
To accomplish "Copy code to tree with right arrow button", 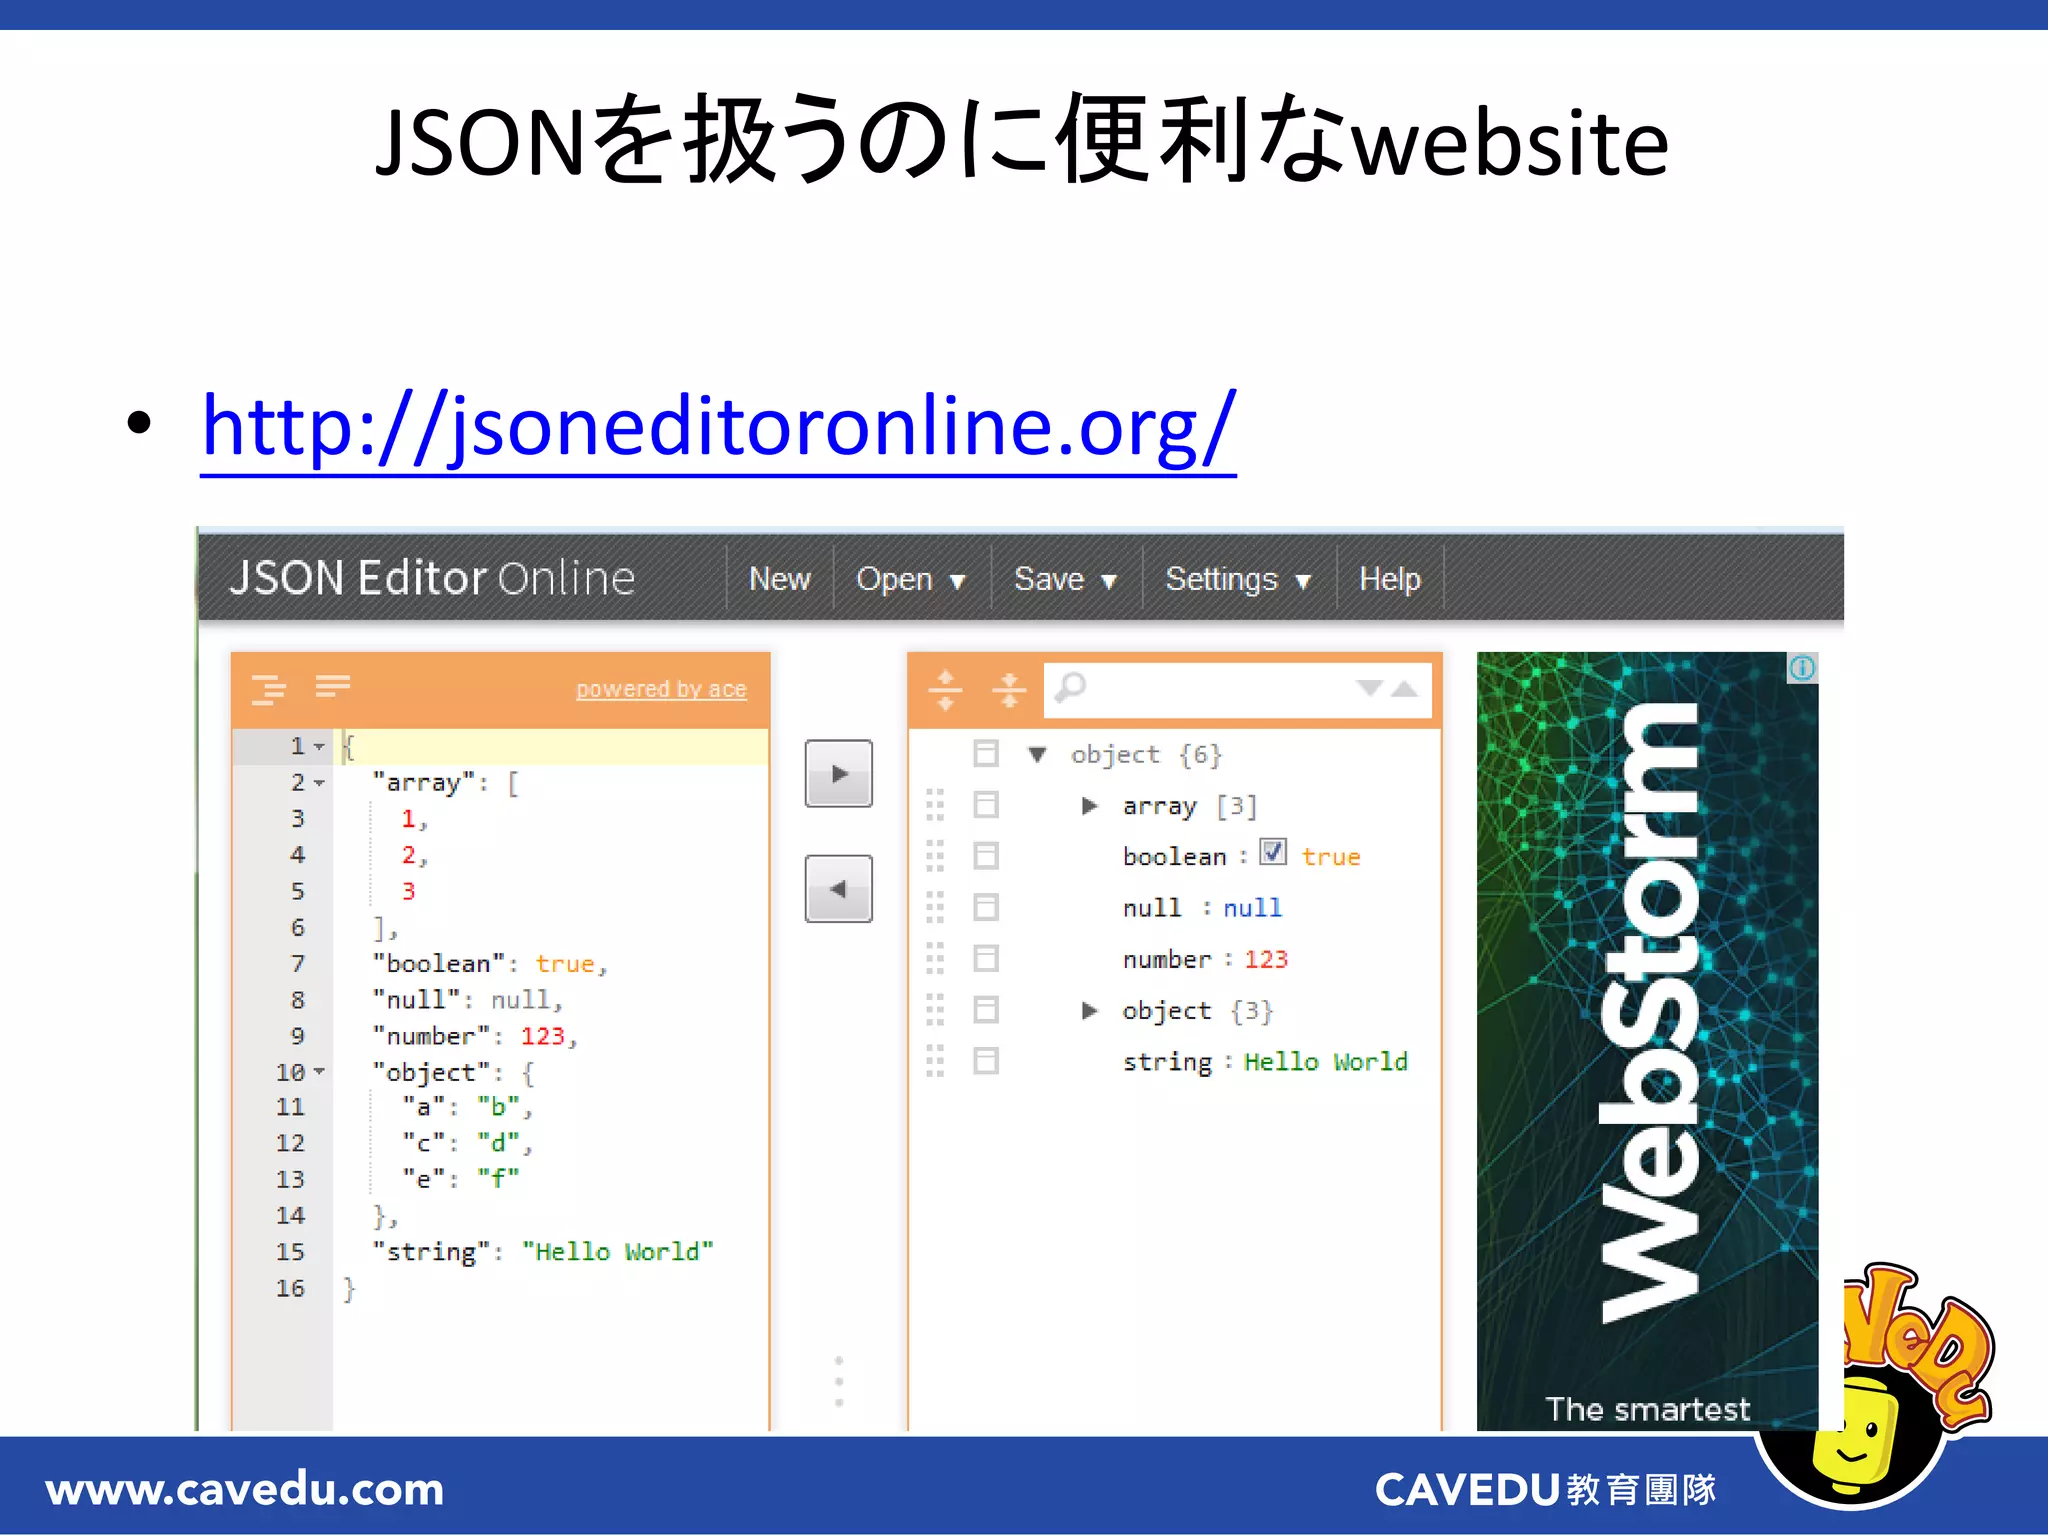I will 838,773.
